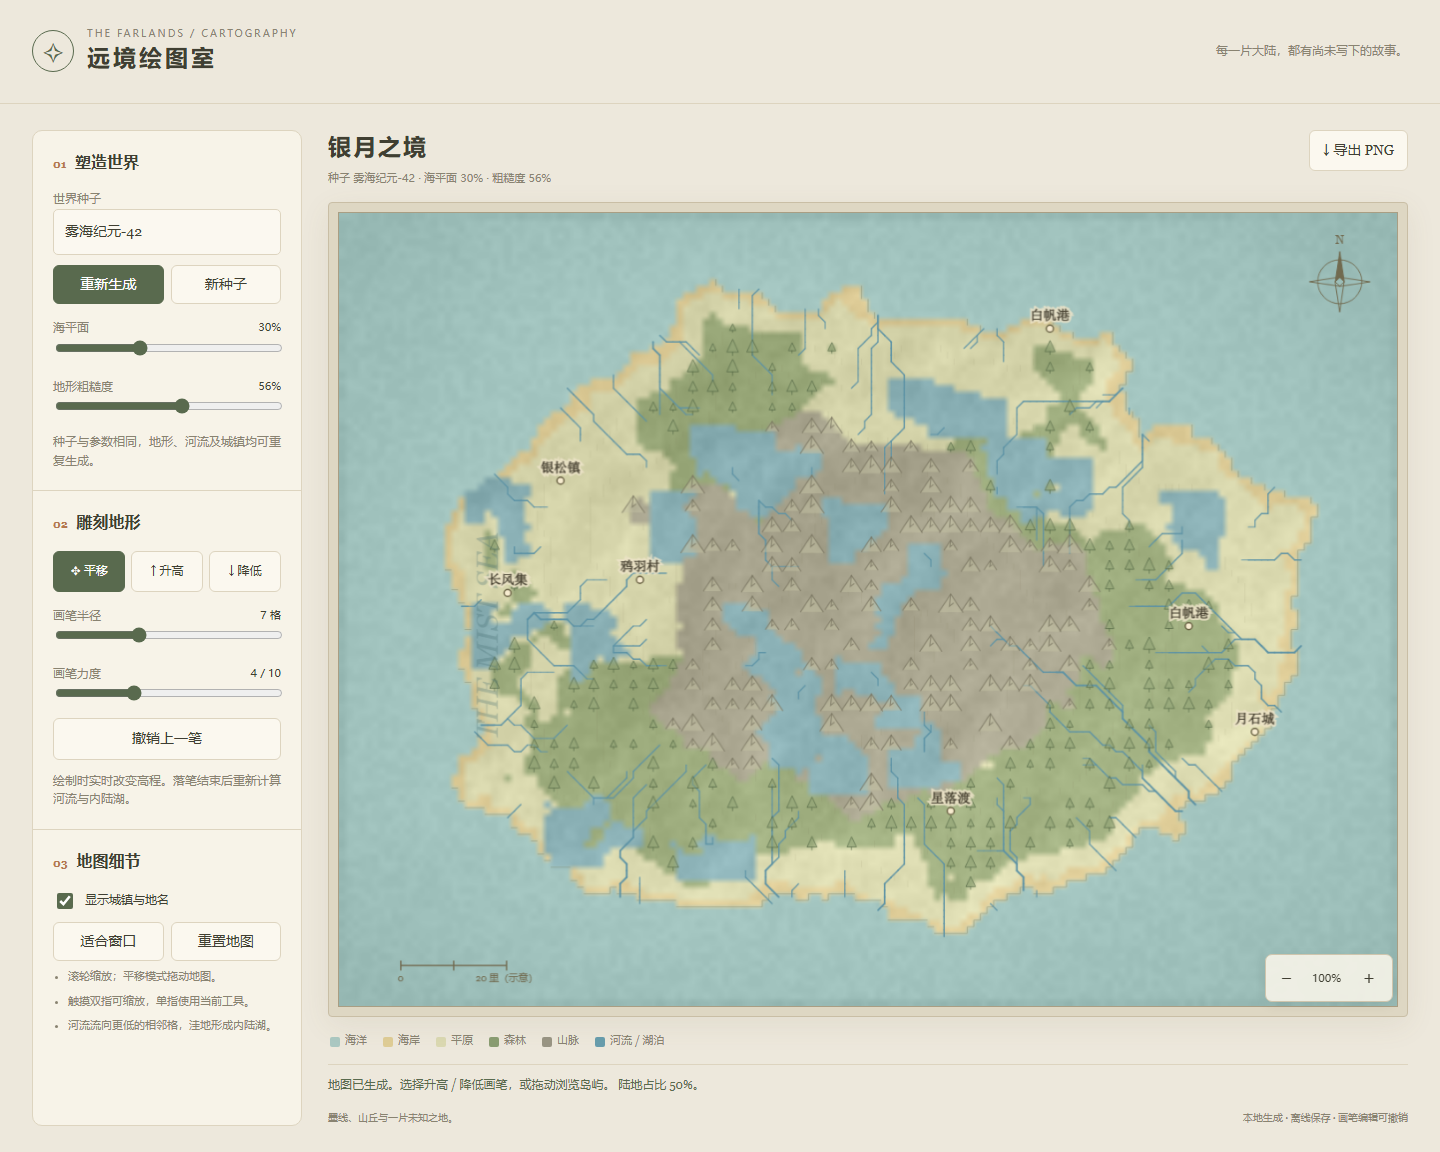Toggle the 显示城镇与地名 checkbox
The height and width of the screenshot is (1152, 1440).
[65, 900]
